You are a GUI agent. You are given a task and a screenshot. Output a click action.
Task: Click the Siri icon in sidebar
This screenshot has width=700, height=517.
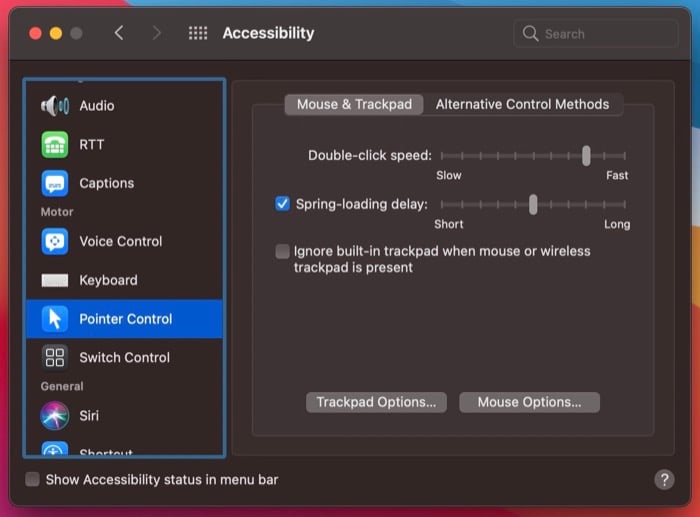coord(55,416)
